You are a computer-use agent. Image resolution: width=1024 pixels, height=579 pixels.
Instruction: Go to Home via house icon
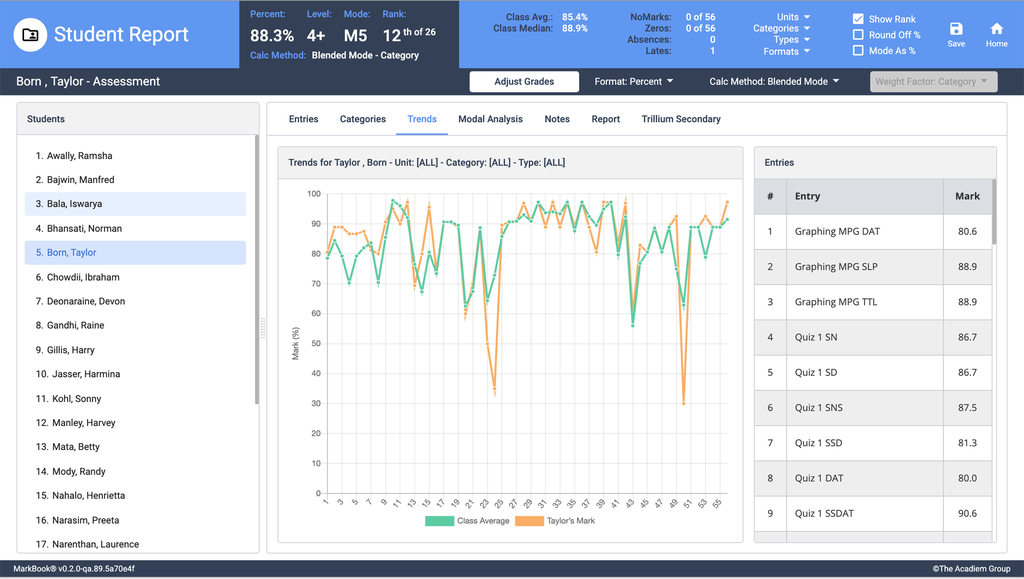pyautogui.click(x=997, y=29)
